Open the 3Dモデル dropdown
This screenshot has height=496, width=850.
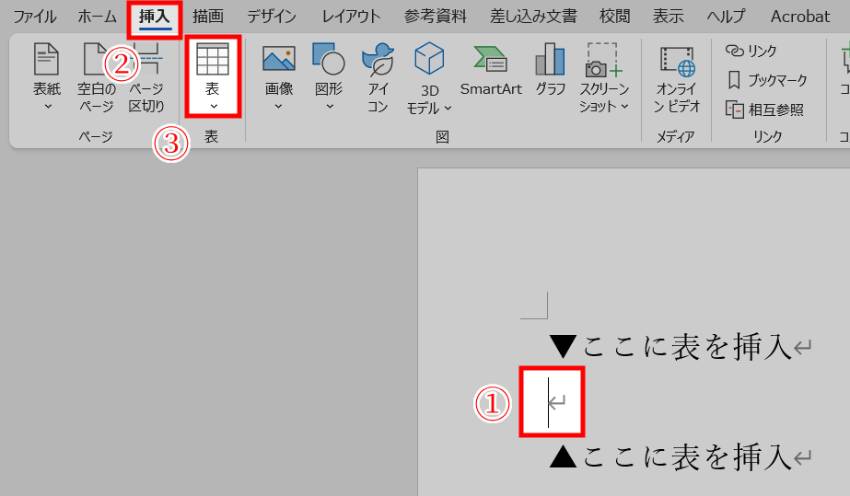point(429,75)
